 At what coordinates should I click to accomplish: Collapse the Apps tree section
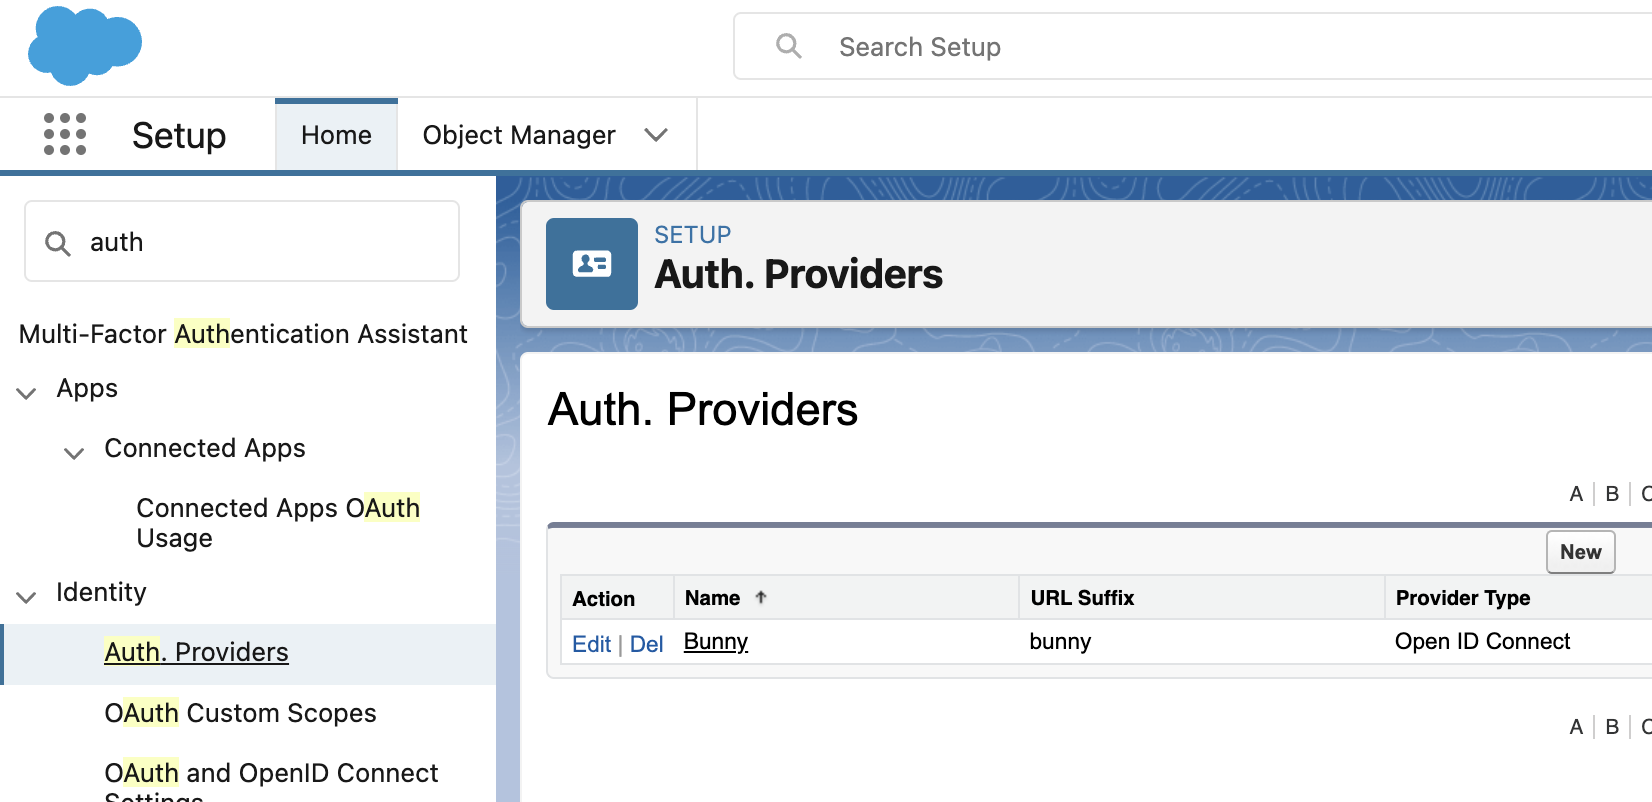[x=27, y=392]
